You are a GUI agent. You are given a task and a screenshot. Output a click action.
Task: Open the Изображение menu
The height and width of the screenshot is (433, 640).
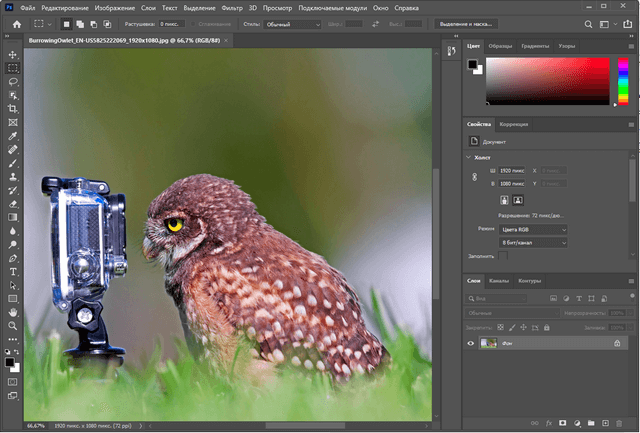(115, 8)
